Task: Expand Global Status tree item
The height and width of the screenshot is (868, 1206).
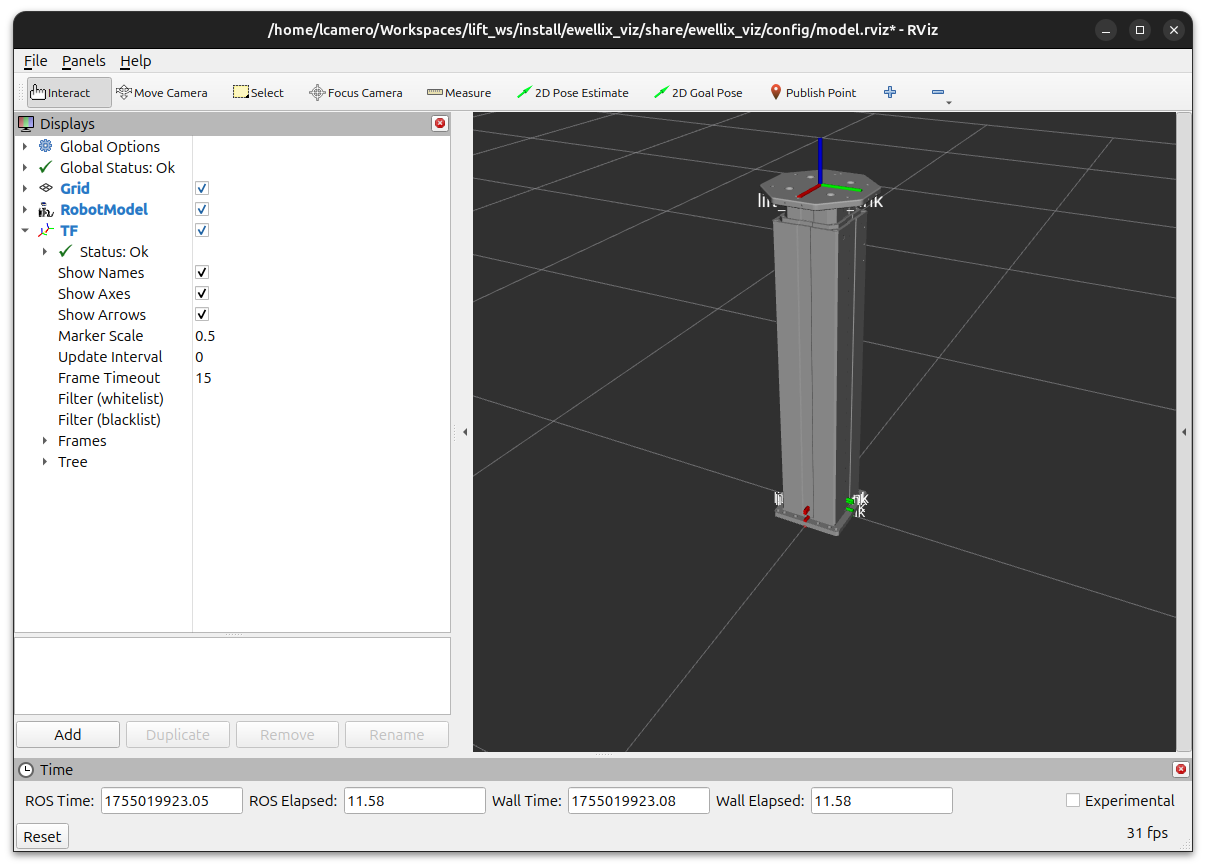Action: pyautogui.click(x=25, y=167)
